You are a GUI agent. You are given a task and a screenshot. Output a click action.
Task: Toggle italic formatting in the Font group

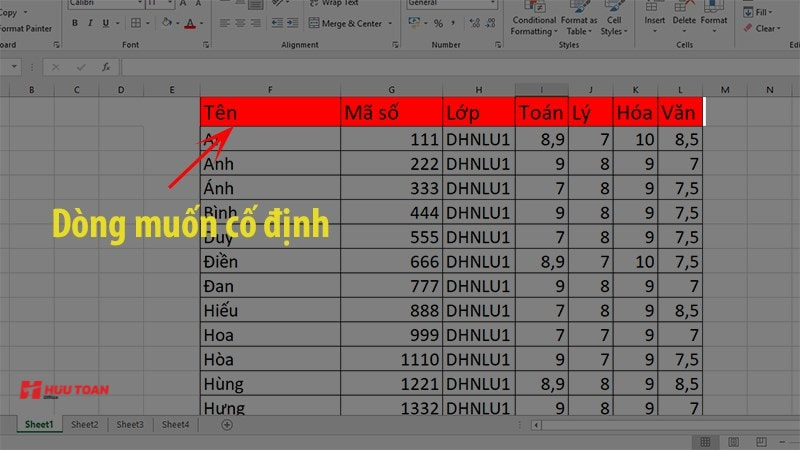(92, 22)
